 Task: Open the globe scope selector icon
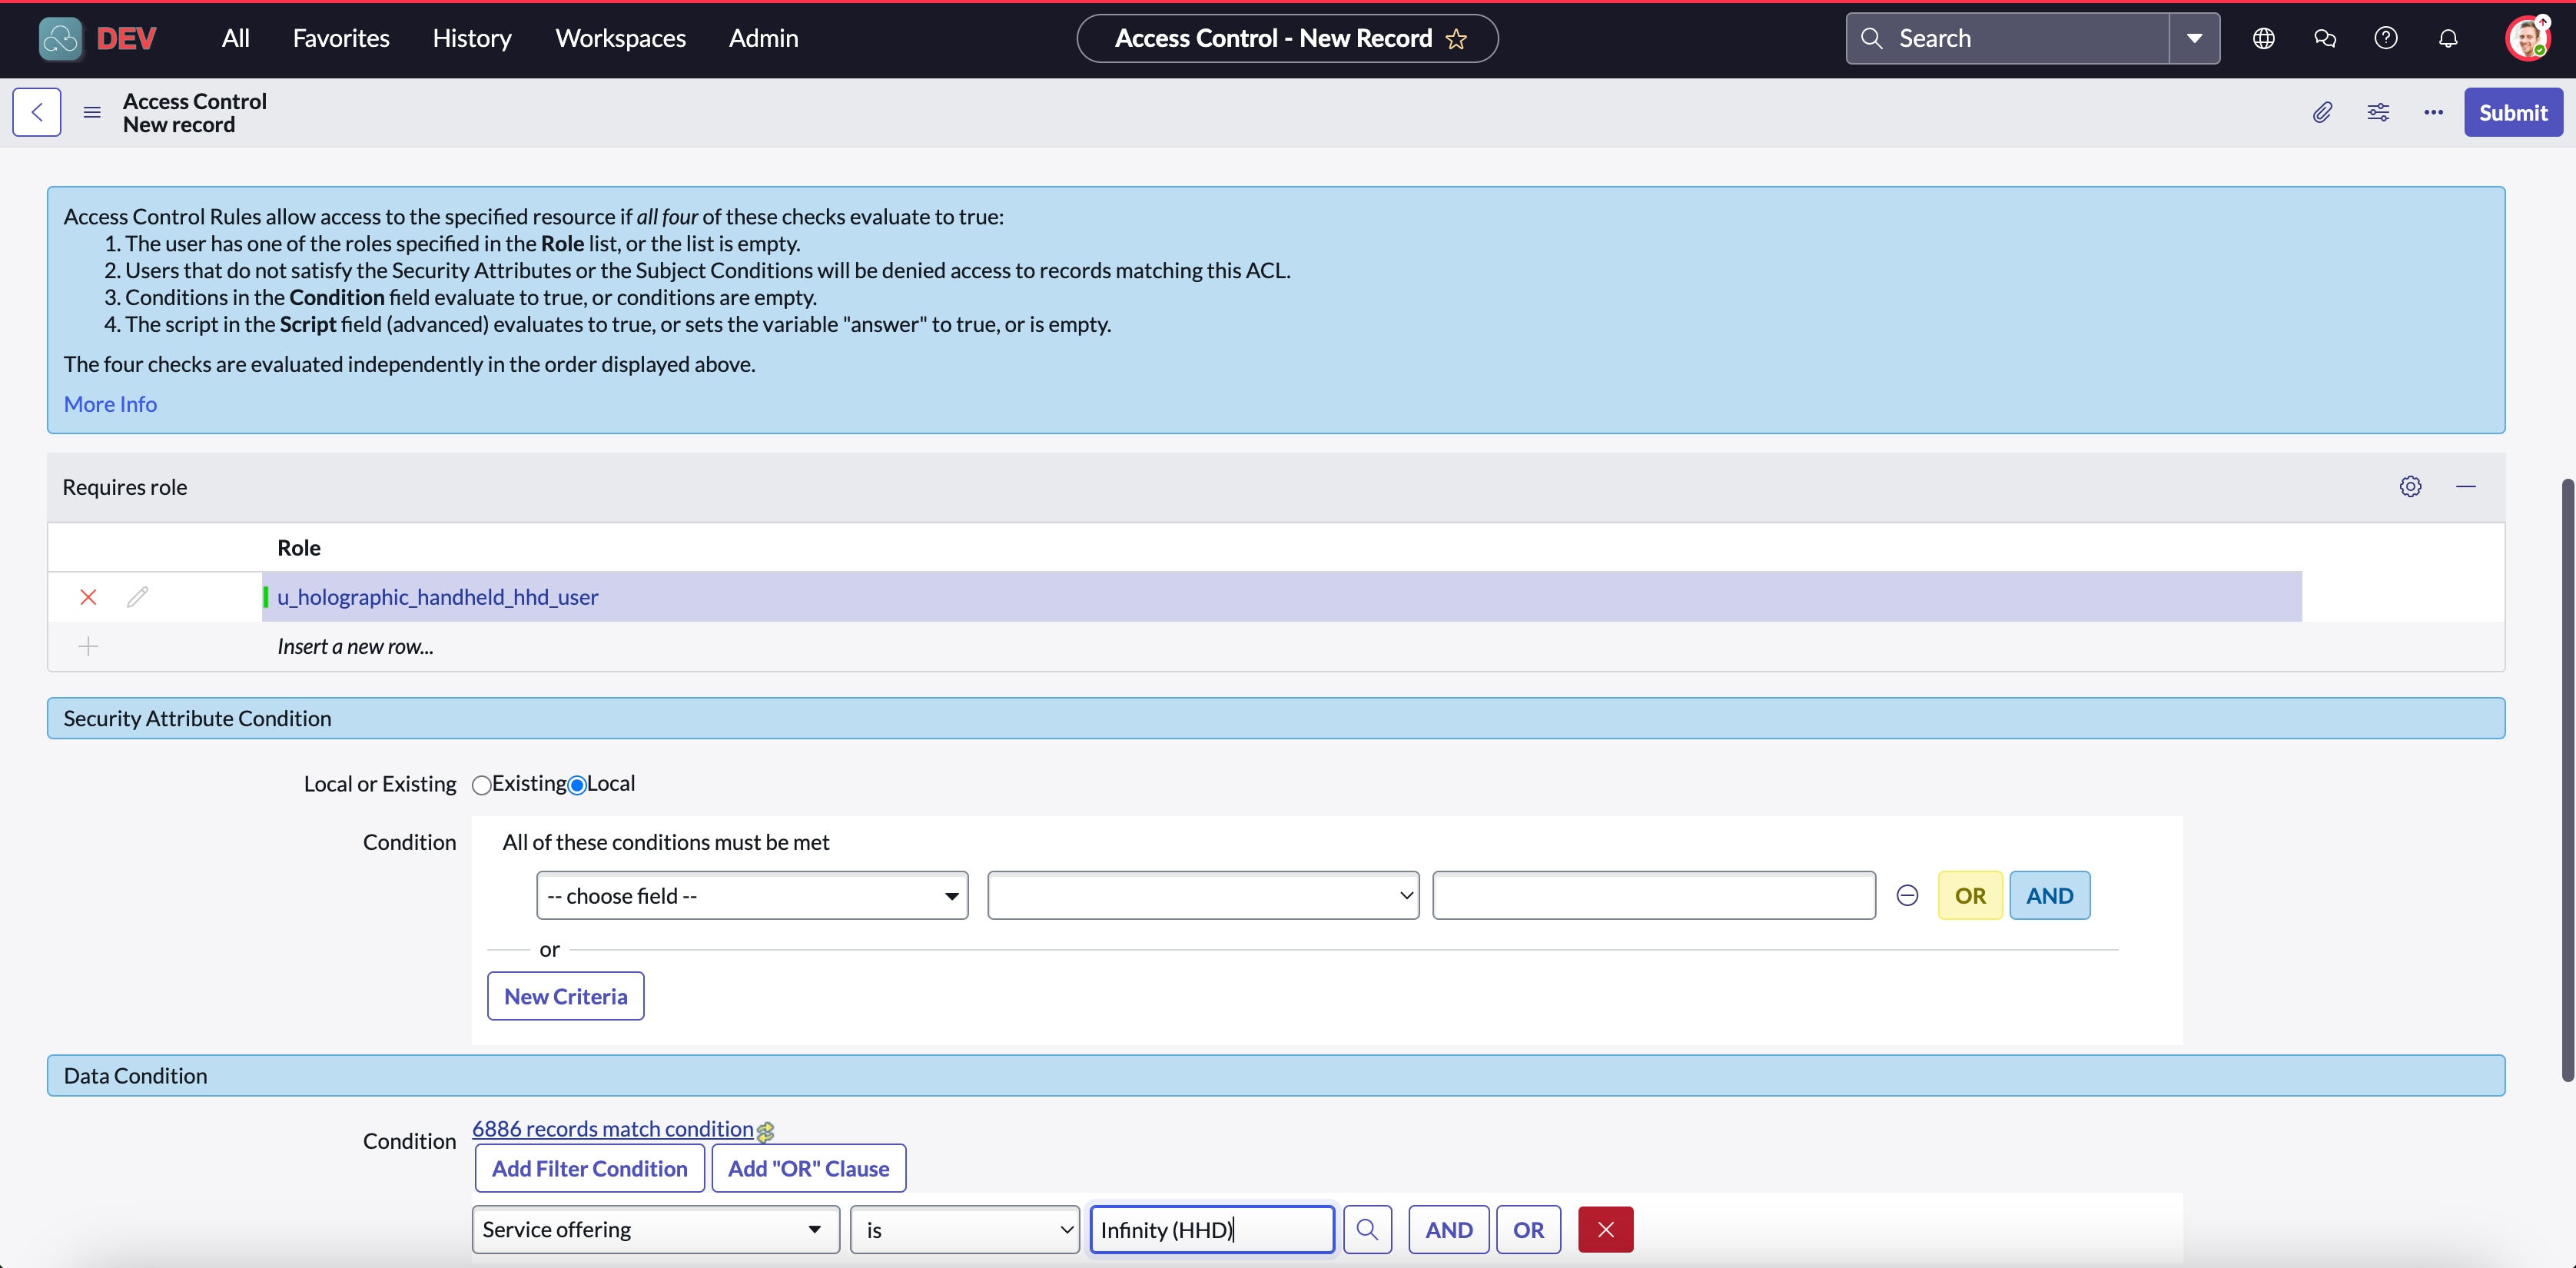click(x=2263, y=38)
